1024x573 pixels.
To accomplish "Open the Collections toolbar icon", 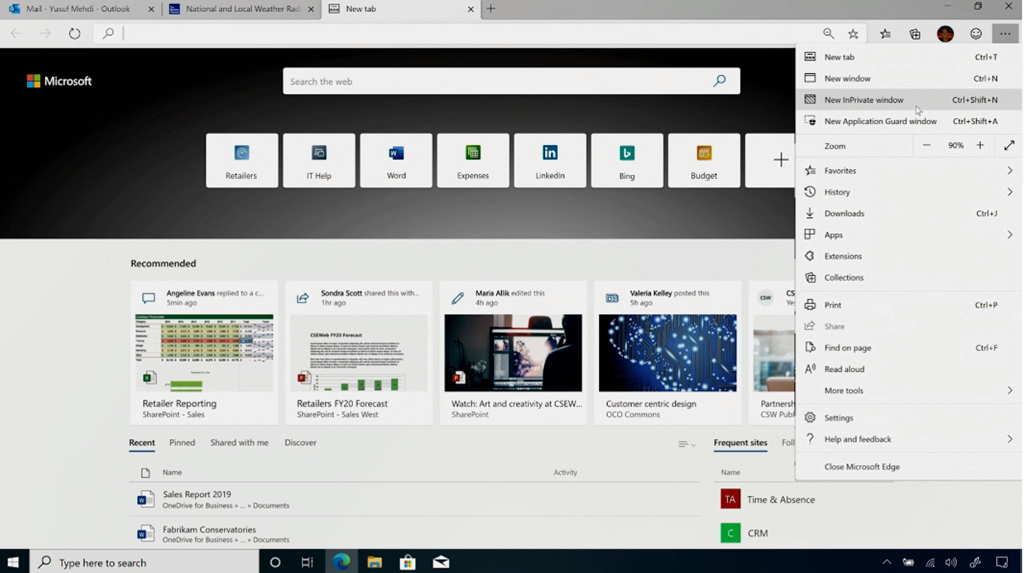I will click(x=915, y=33).
